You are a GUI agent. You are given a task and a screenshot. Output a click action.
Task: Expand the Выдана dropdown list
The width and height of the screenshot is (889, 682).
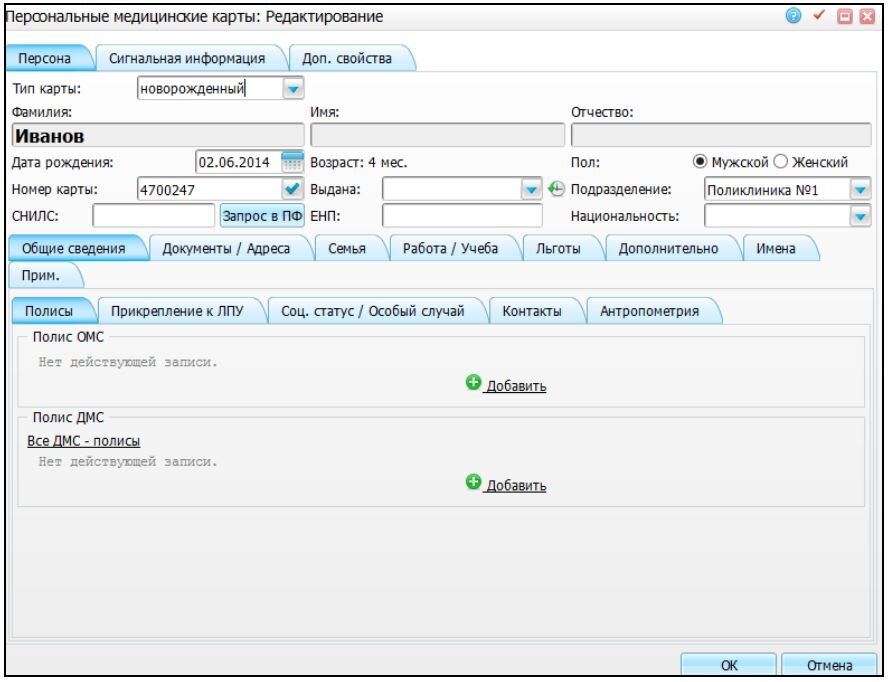(531, 189)
